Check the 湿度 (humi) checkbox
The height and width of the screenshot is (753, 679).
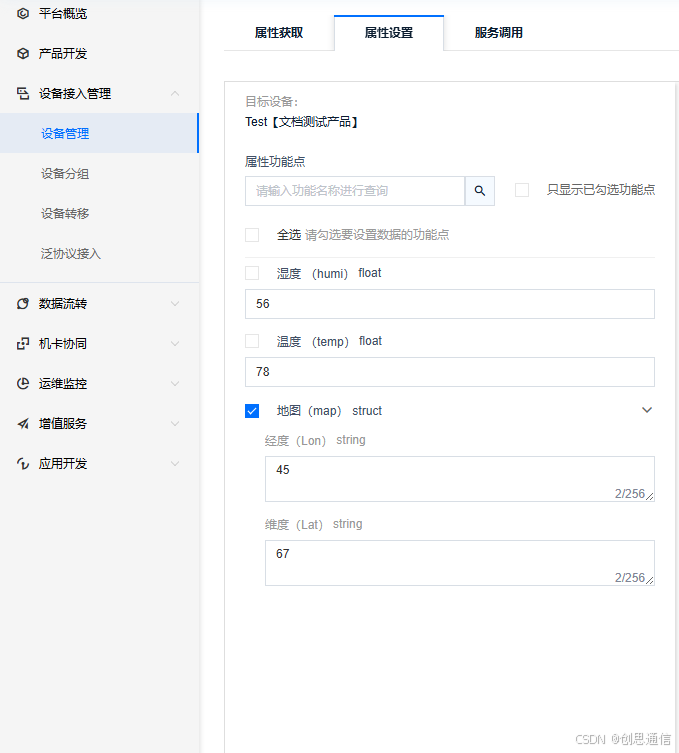(252, 273)
